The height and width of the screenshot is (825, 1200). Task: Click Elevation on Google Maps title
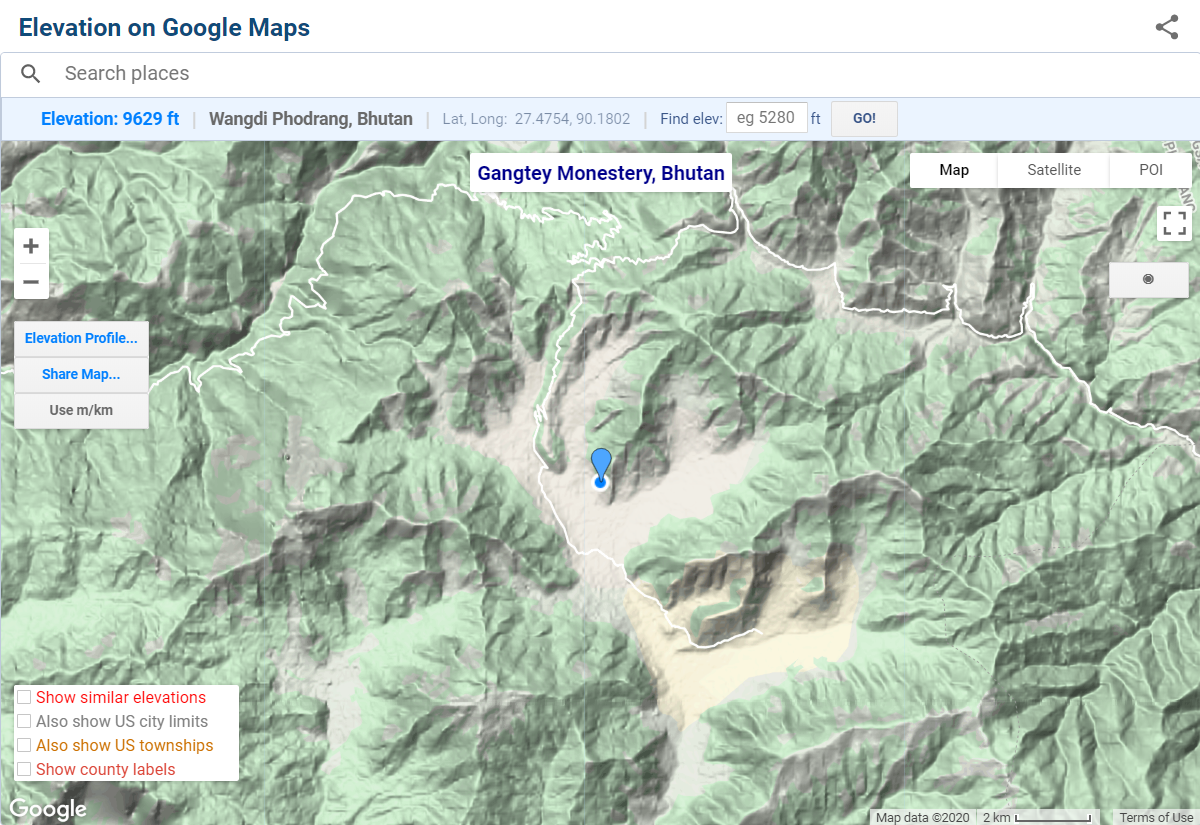164,27
